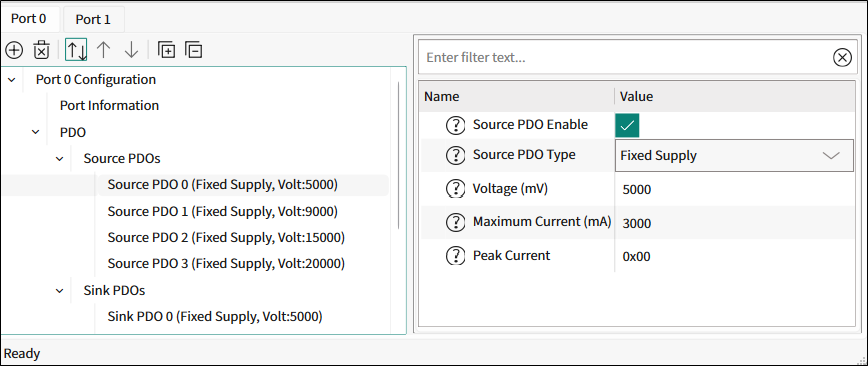Switch to the Port 0 tab

click(29, 19)
